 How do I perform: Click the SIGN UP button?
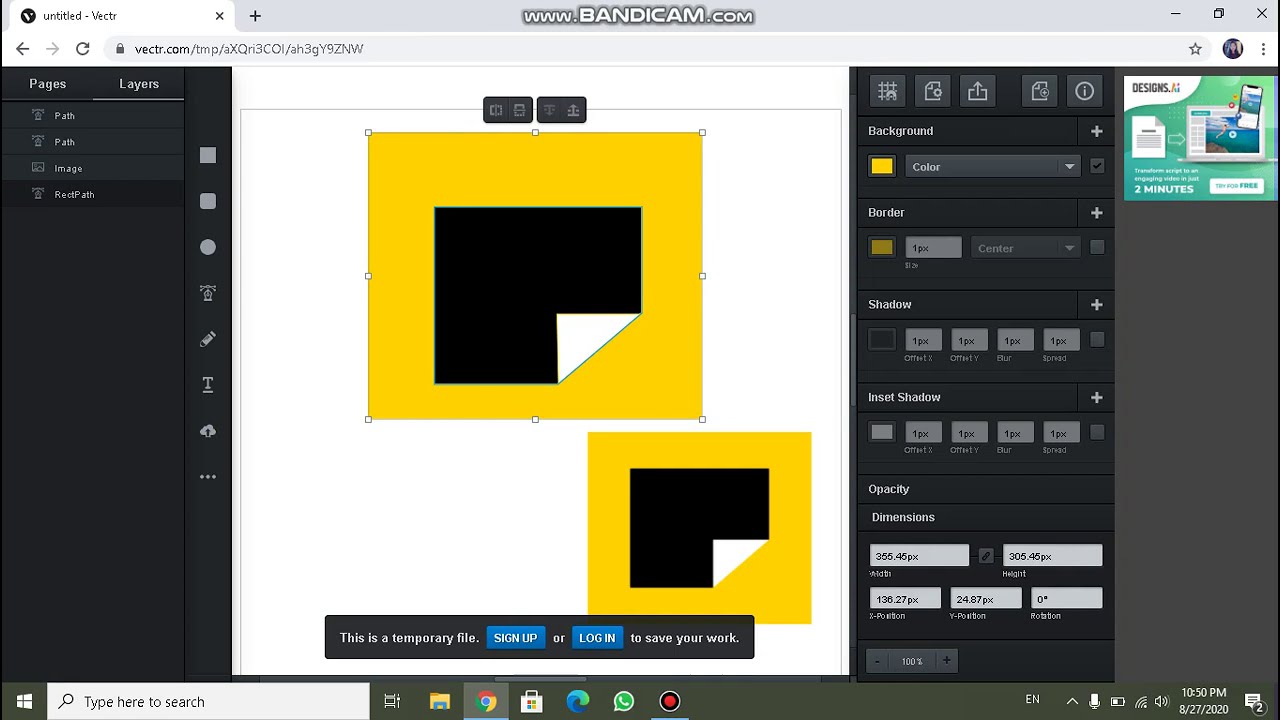click(515, 638)
